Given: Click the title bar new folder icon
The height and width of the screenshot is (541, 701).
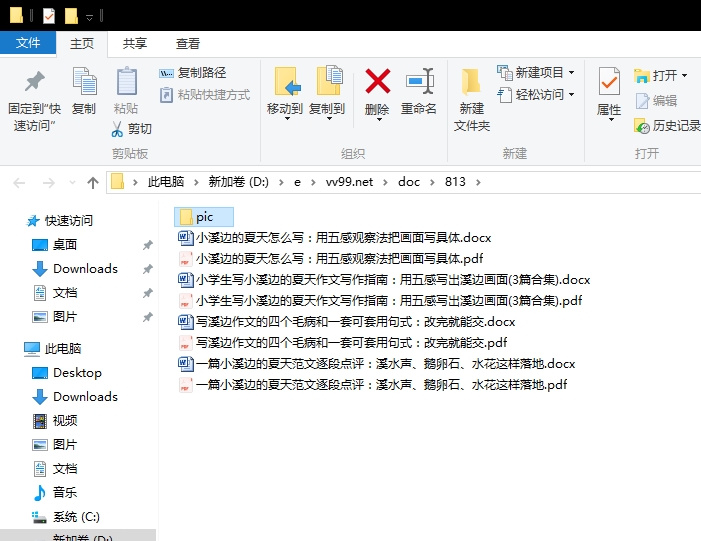Looking at the screenshot, I should [x=71, y=16].
